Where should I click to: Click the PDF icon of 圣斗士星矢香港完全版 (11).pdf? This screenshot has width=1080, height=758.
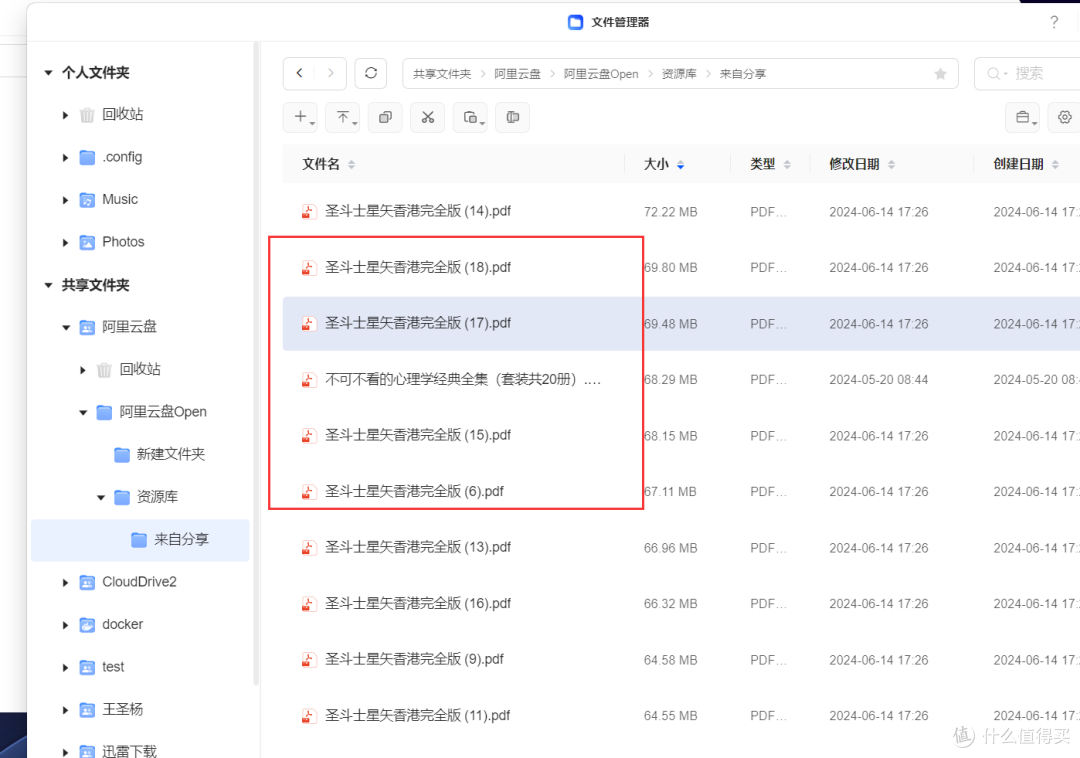309,716
